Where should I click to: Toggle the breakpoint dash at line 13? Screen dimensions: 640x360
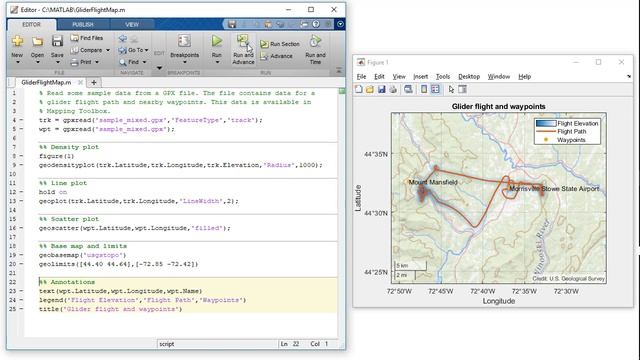tap(21, 201)
